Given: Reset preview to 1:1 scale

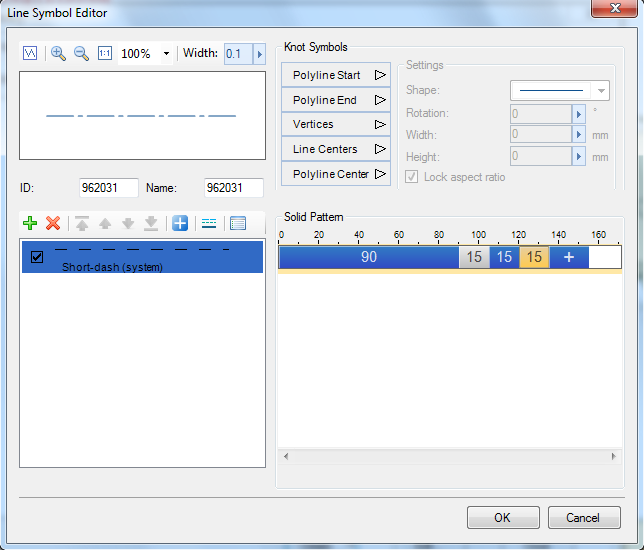Looking at the screenshot, I should coord(105,53).
